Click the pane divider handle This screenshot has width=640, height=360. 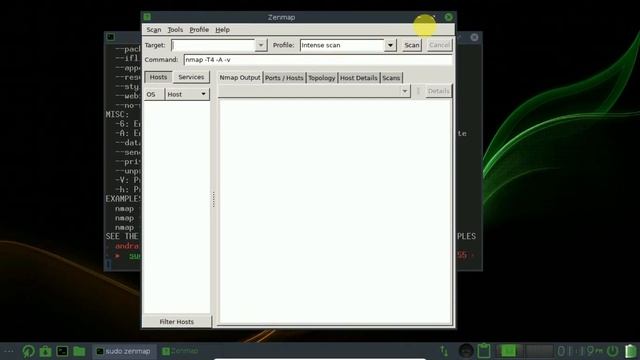(x=213, y=200)
